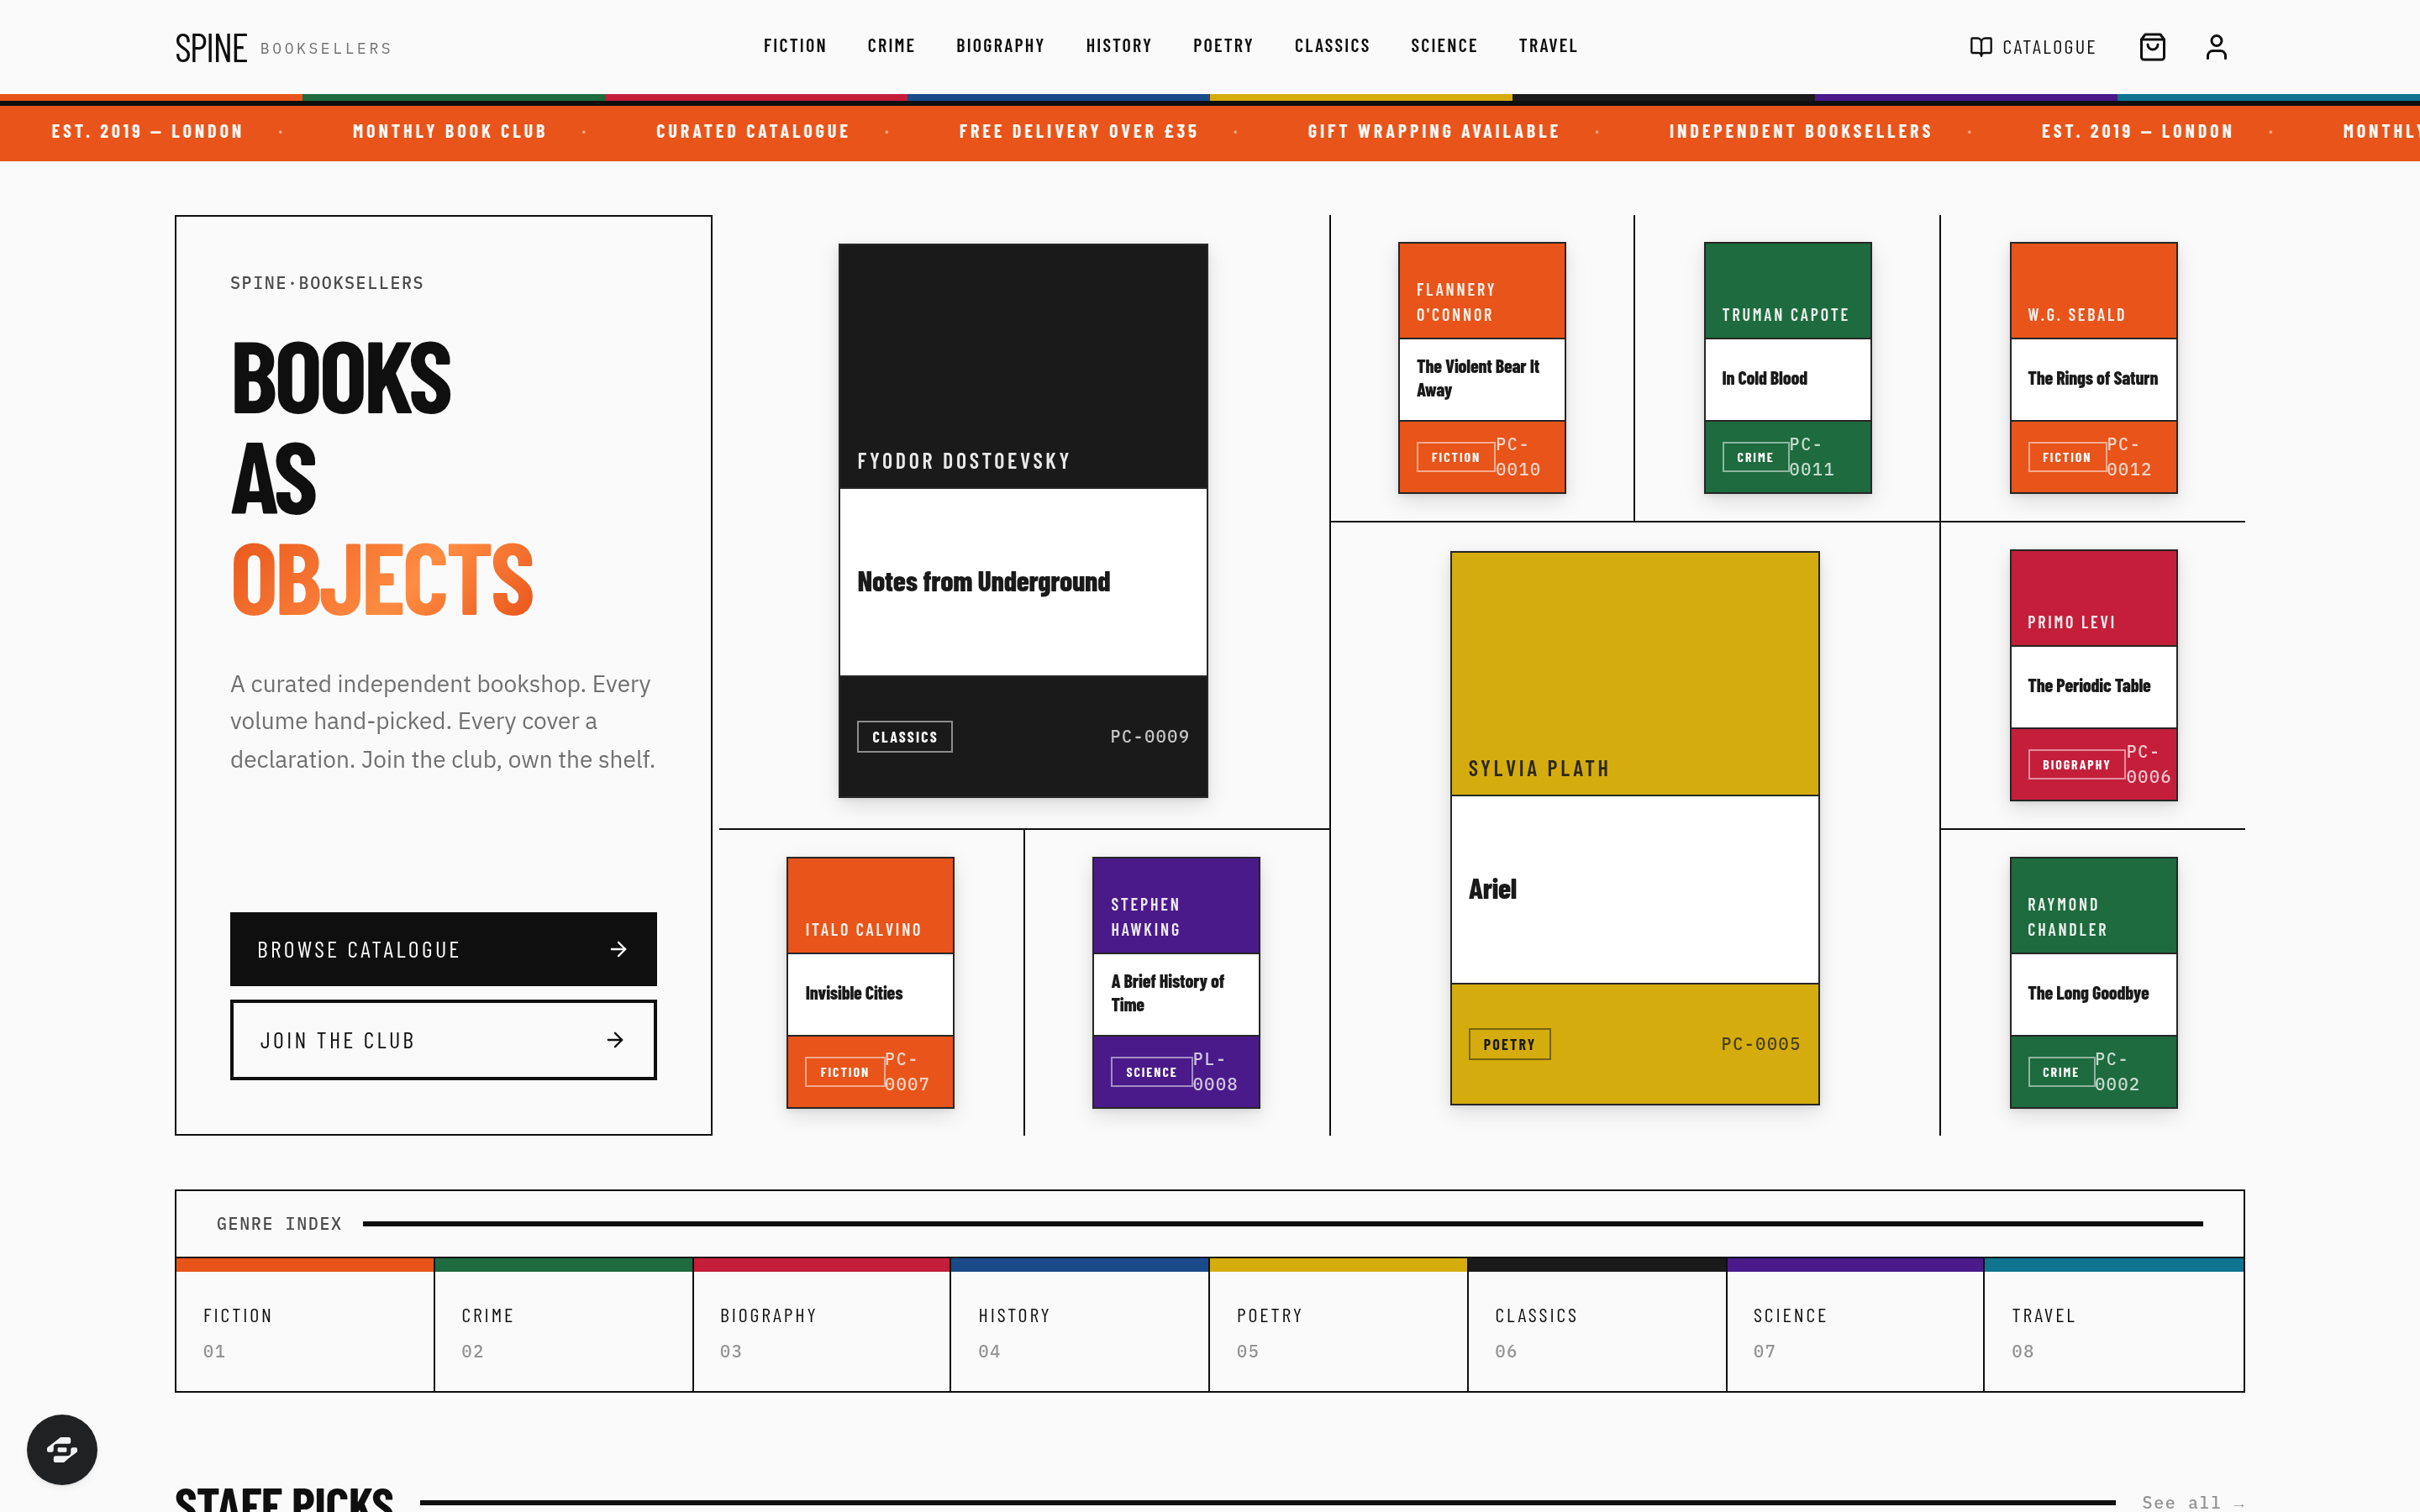The image size is (2420, 1512).
Task: Click the Classics tag on Dostoevsky cover
Action: [905, 737]
